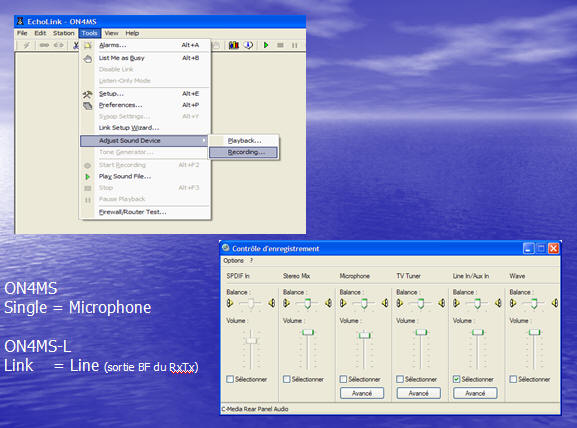577x428 pixels.
Task: Open Preferences… menu entry
Action: point(145,105)
